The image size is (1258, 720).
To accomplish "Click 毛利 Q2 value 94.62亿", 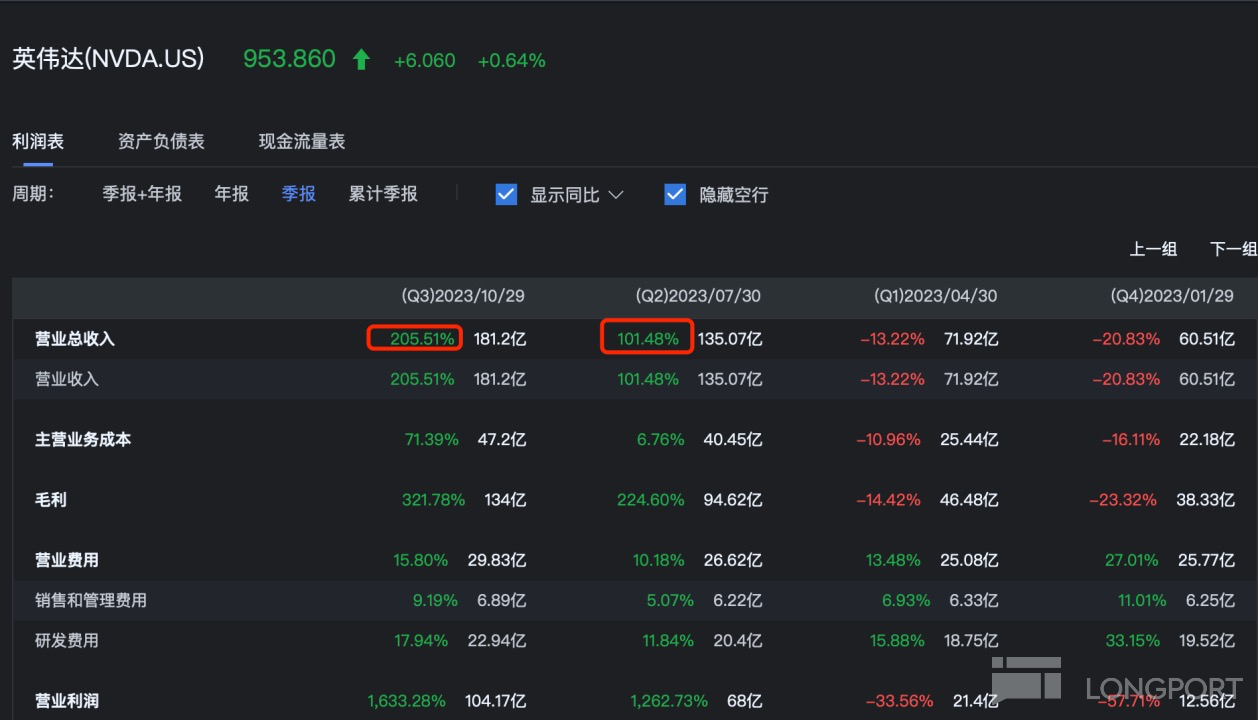I will tap(733, 499).
